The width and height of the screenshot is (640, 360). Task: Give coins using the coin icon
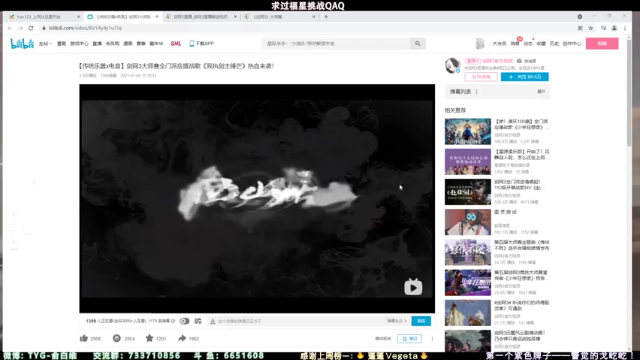pos(117,338)
